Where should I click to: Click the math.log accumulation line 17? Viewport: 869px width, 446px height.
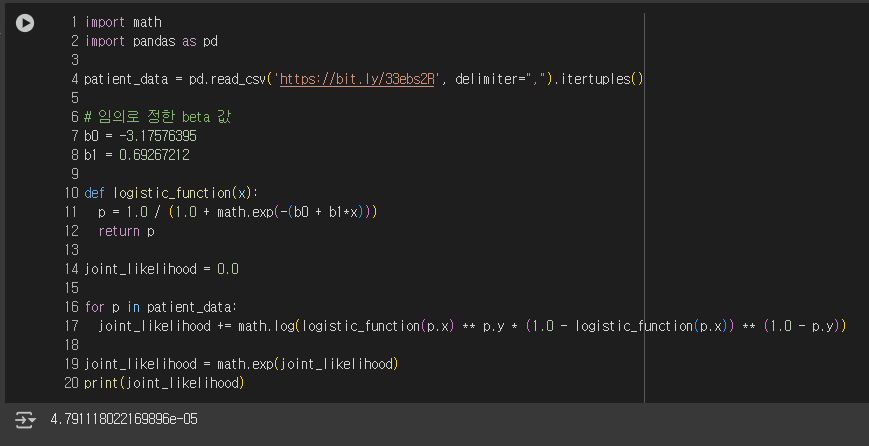pyautogui.click(x=472, y=326)
